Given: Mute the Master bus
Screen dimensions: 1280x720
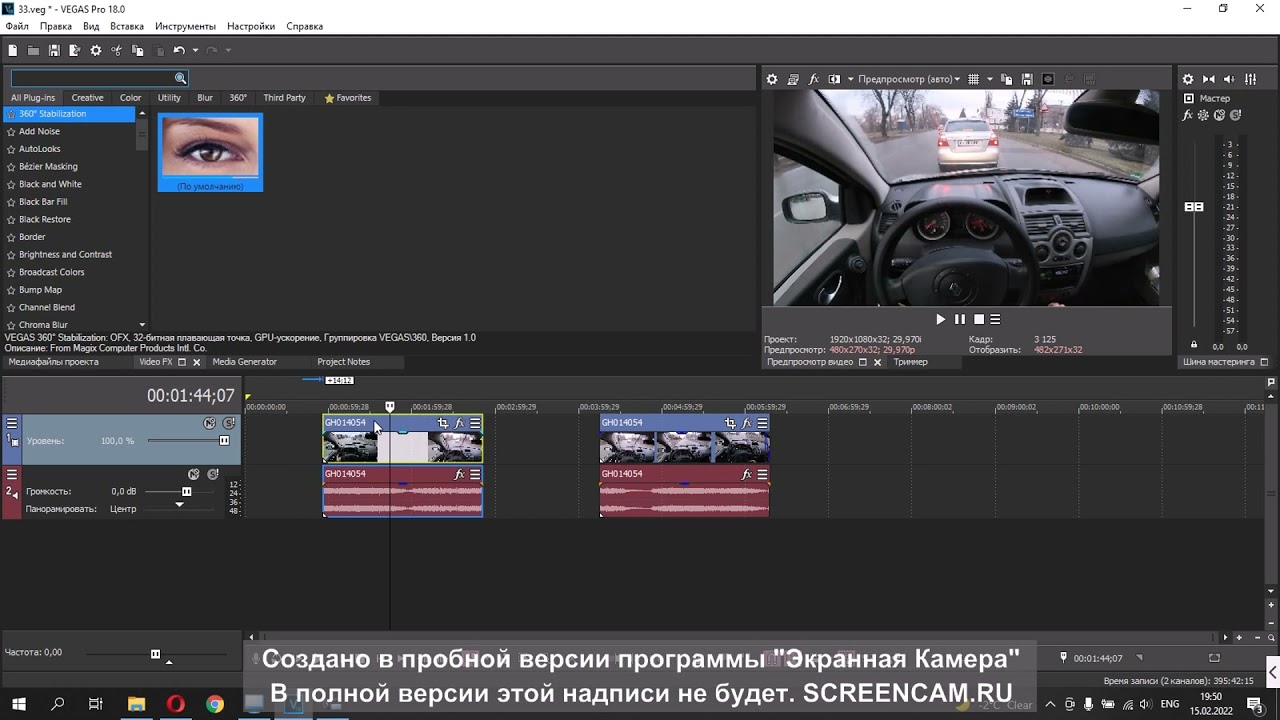Looking at the screenshot, I should [1220, 115].
